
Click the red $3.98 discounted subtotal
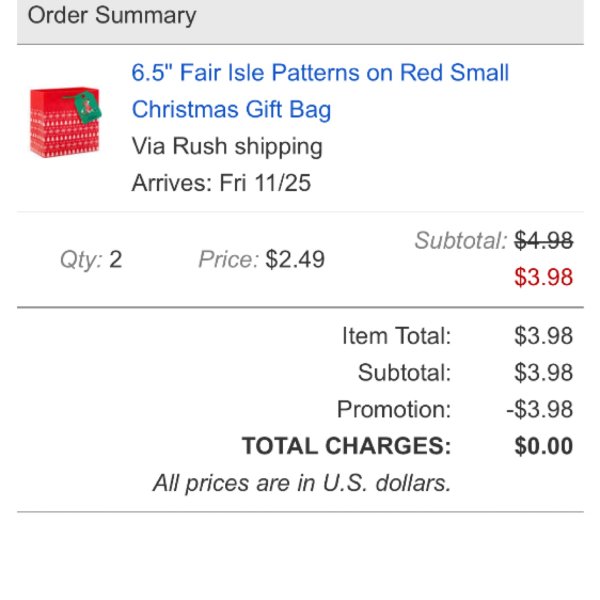click(x=543, y=277)
